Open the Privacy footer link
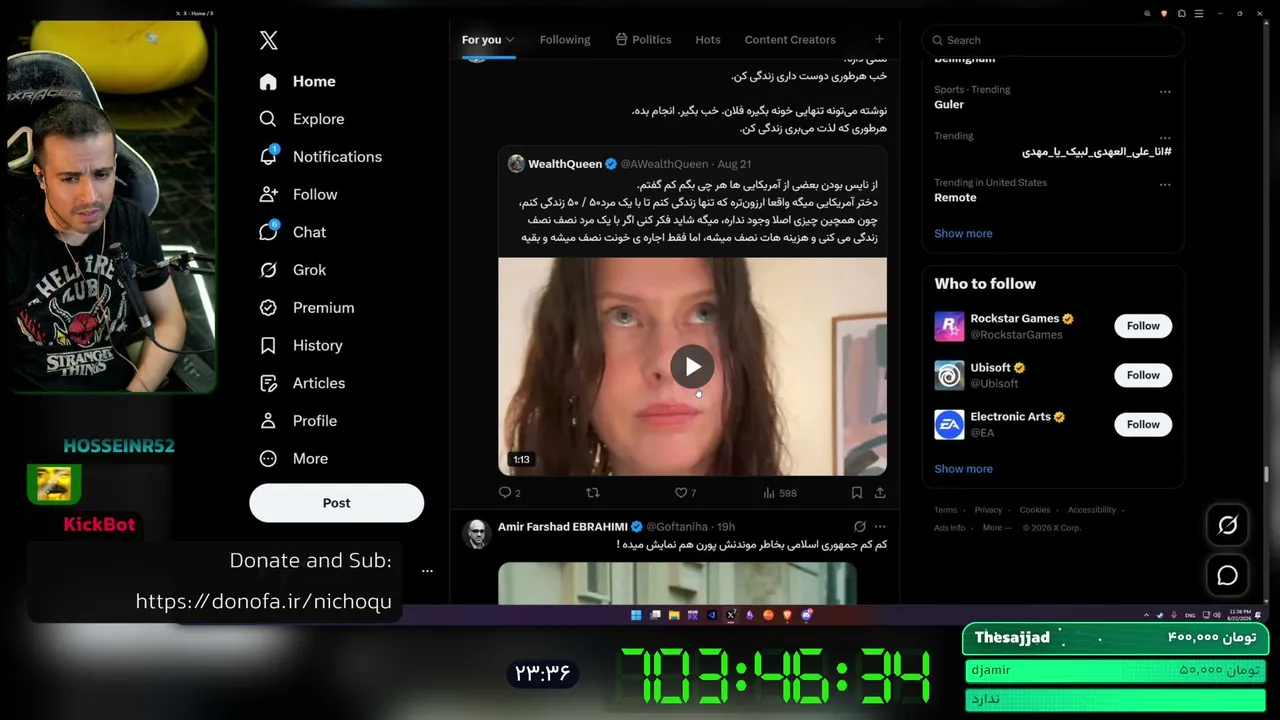 point(988,510)
